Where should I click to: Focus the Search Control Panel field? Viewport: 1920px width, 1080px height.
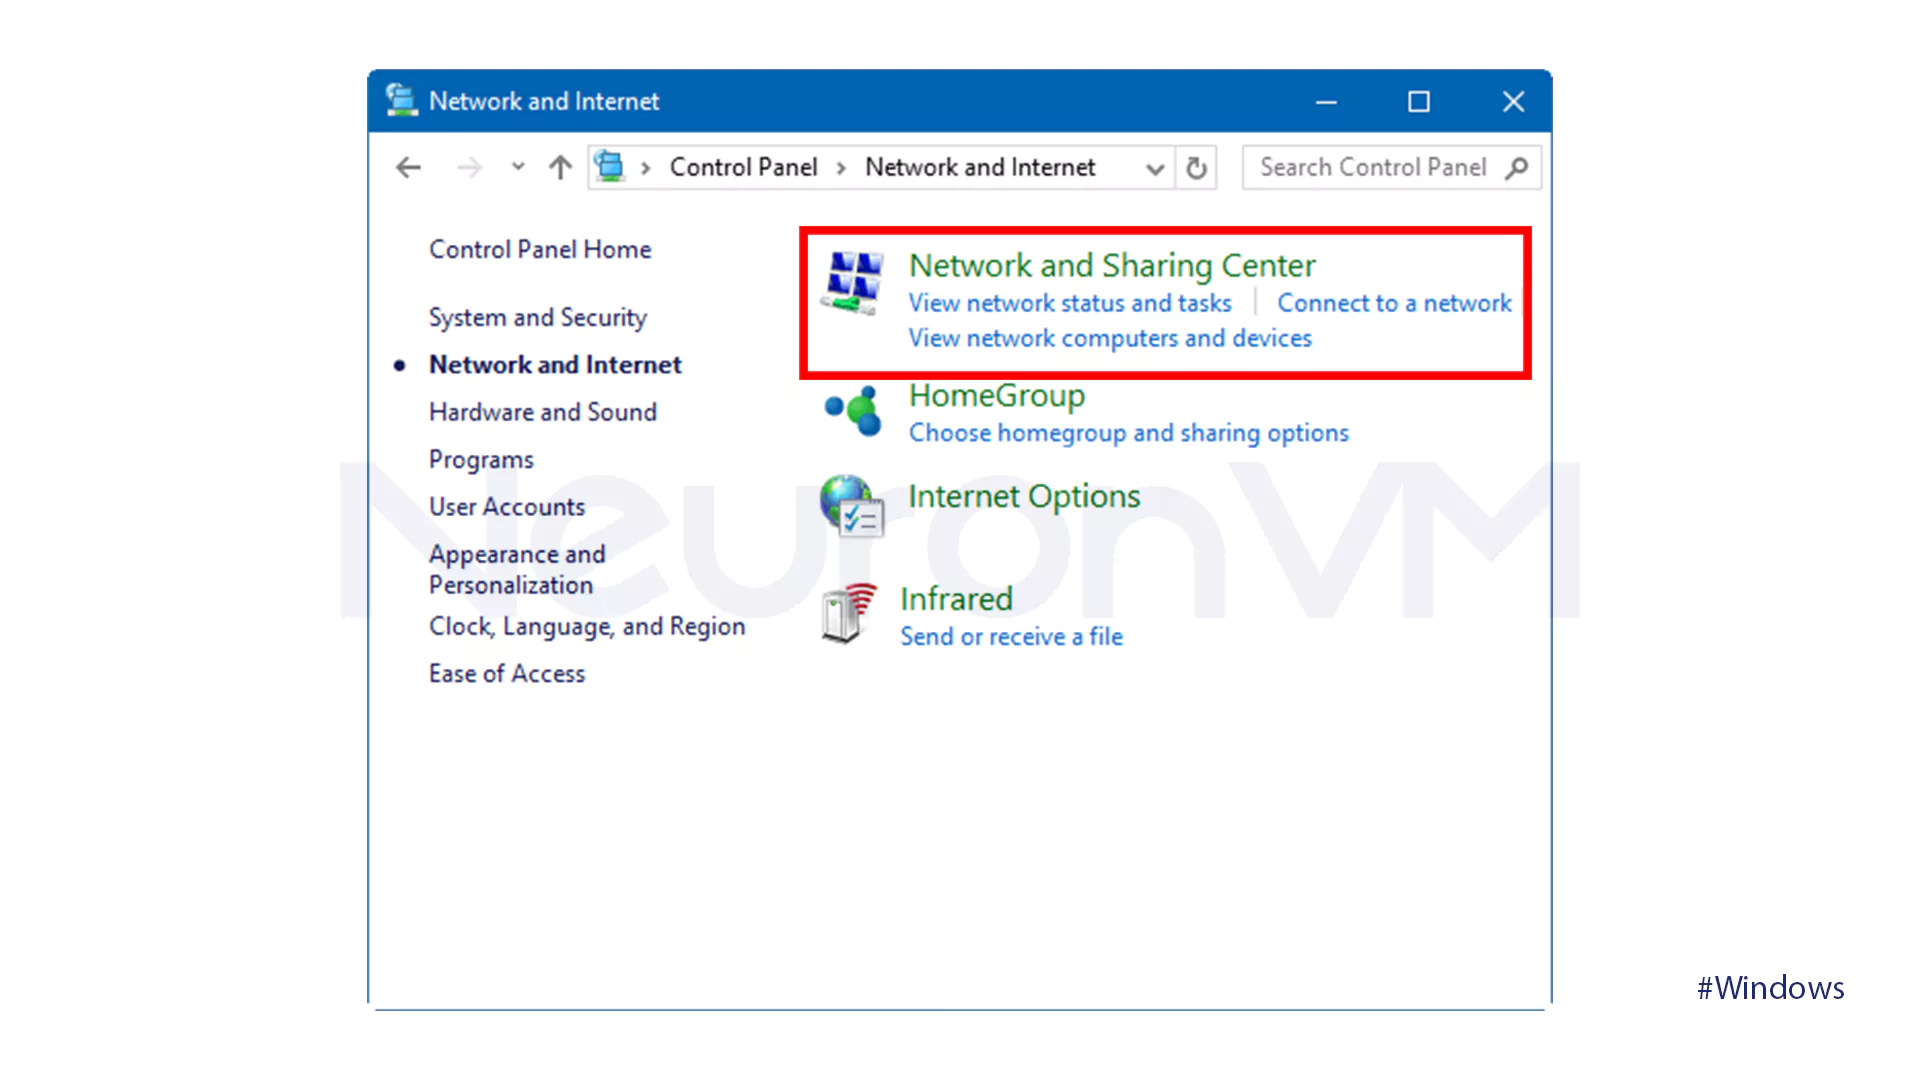(x=1391, y=168)
